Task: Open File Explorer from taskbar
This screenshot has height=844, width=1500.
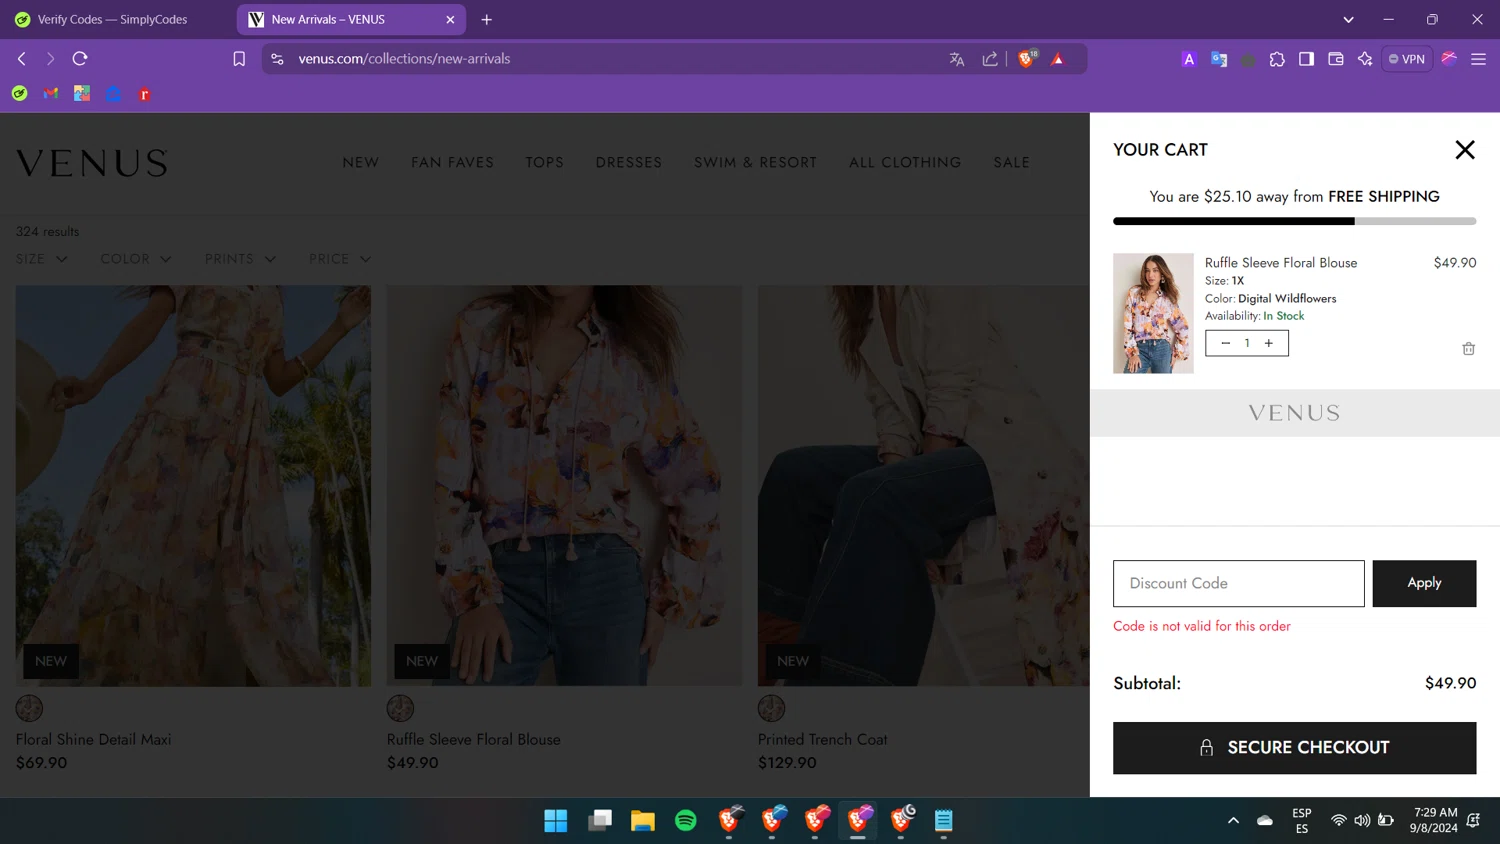Action: click(x=642, y=821)
